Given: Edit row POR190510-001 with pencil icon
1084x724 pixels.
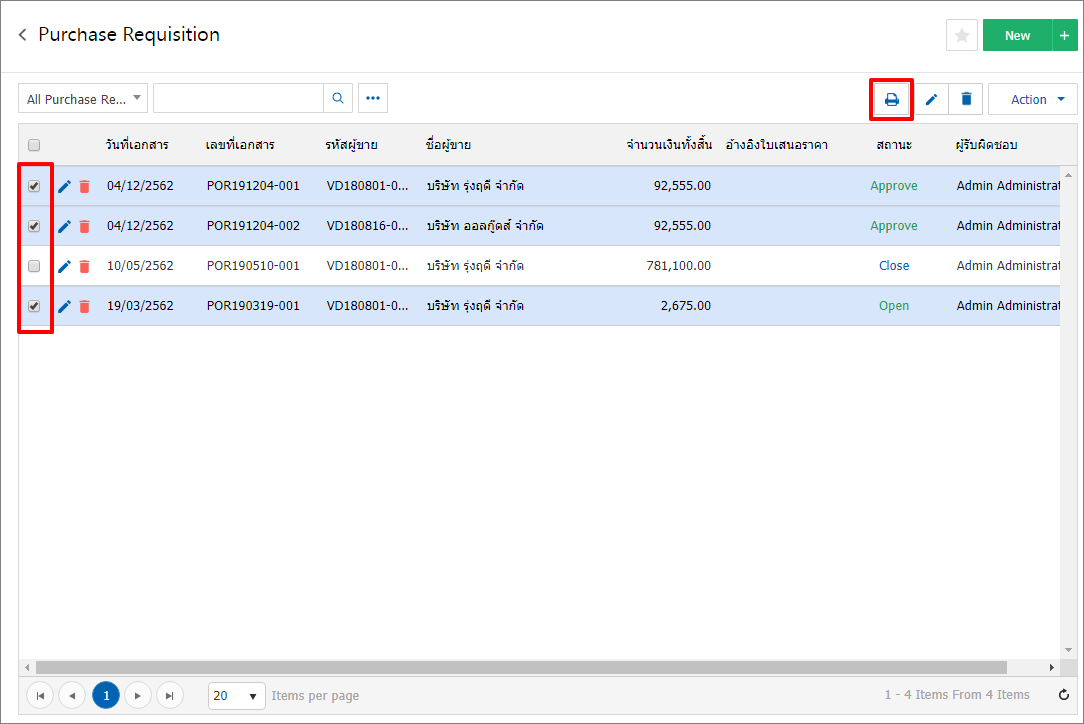Looking at the screenshot, I should 64,266.
